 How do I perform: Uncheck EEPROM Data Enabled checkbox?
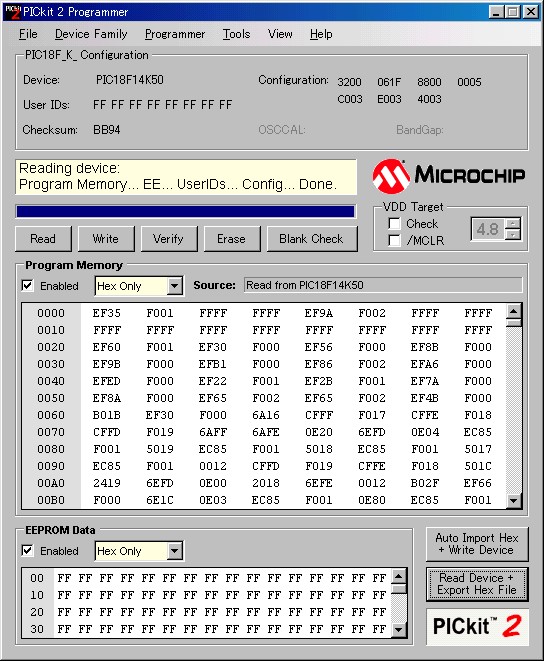pyautogui.click(x=27, y=551)
